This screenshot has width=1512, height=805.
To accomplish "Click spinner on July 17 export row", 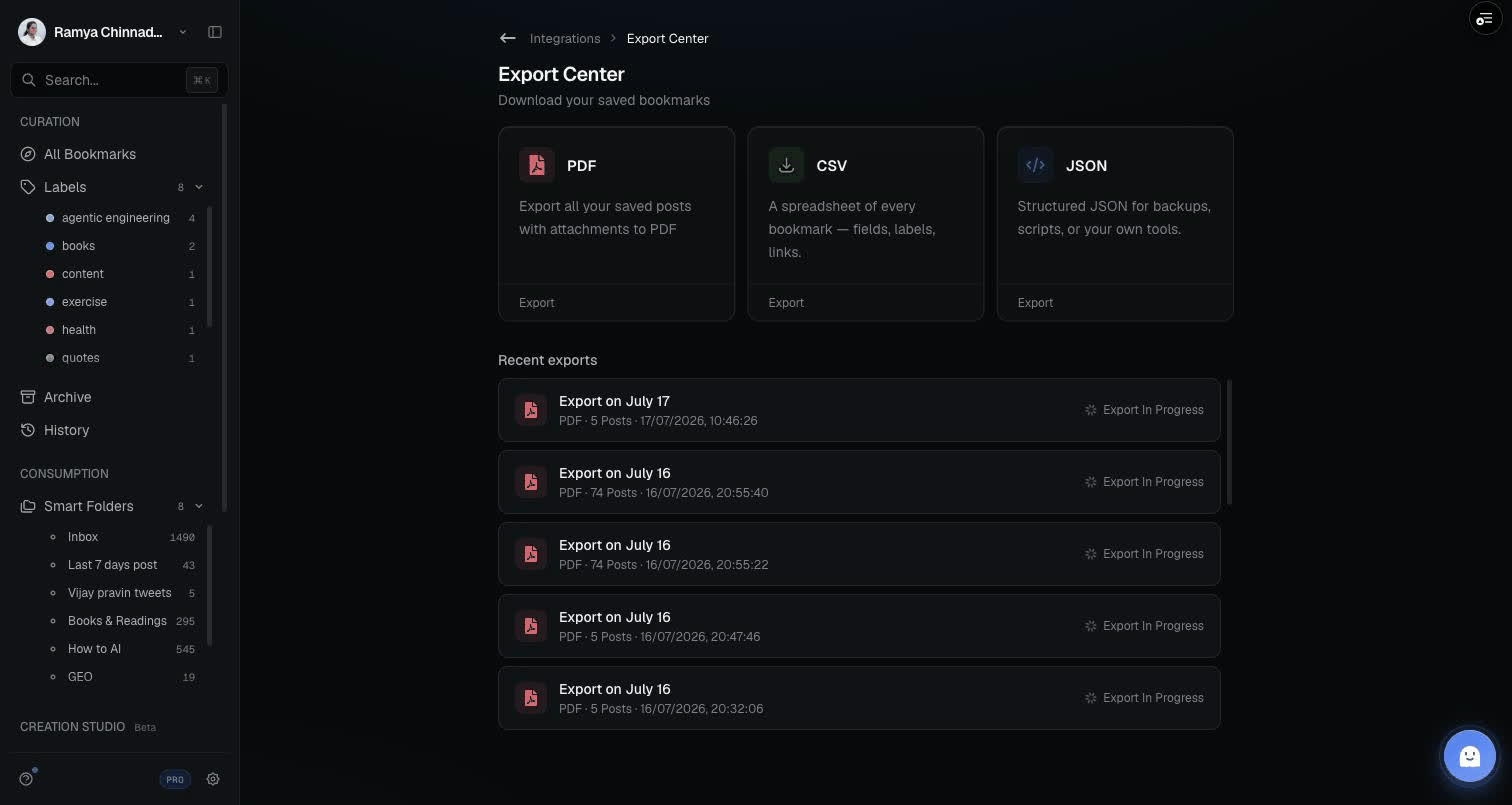I will pyautogui.click(x=1091, y=410).
